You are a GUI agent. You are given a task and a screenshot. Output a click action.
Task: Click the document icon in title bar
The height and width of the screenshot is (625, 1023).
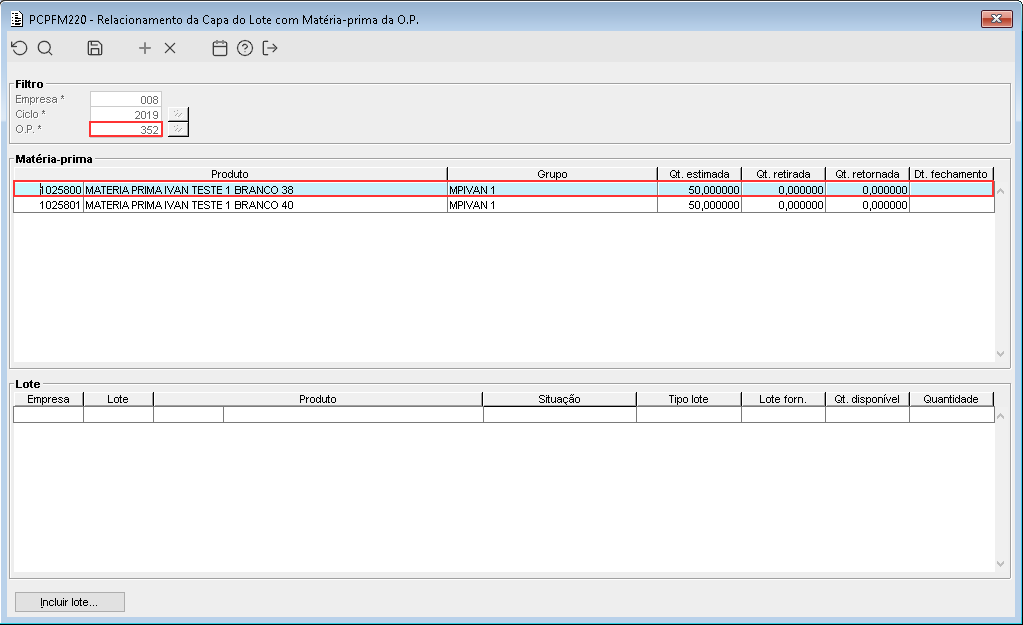pos(17,20)
